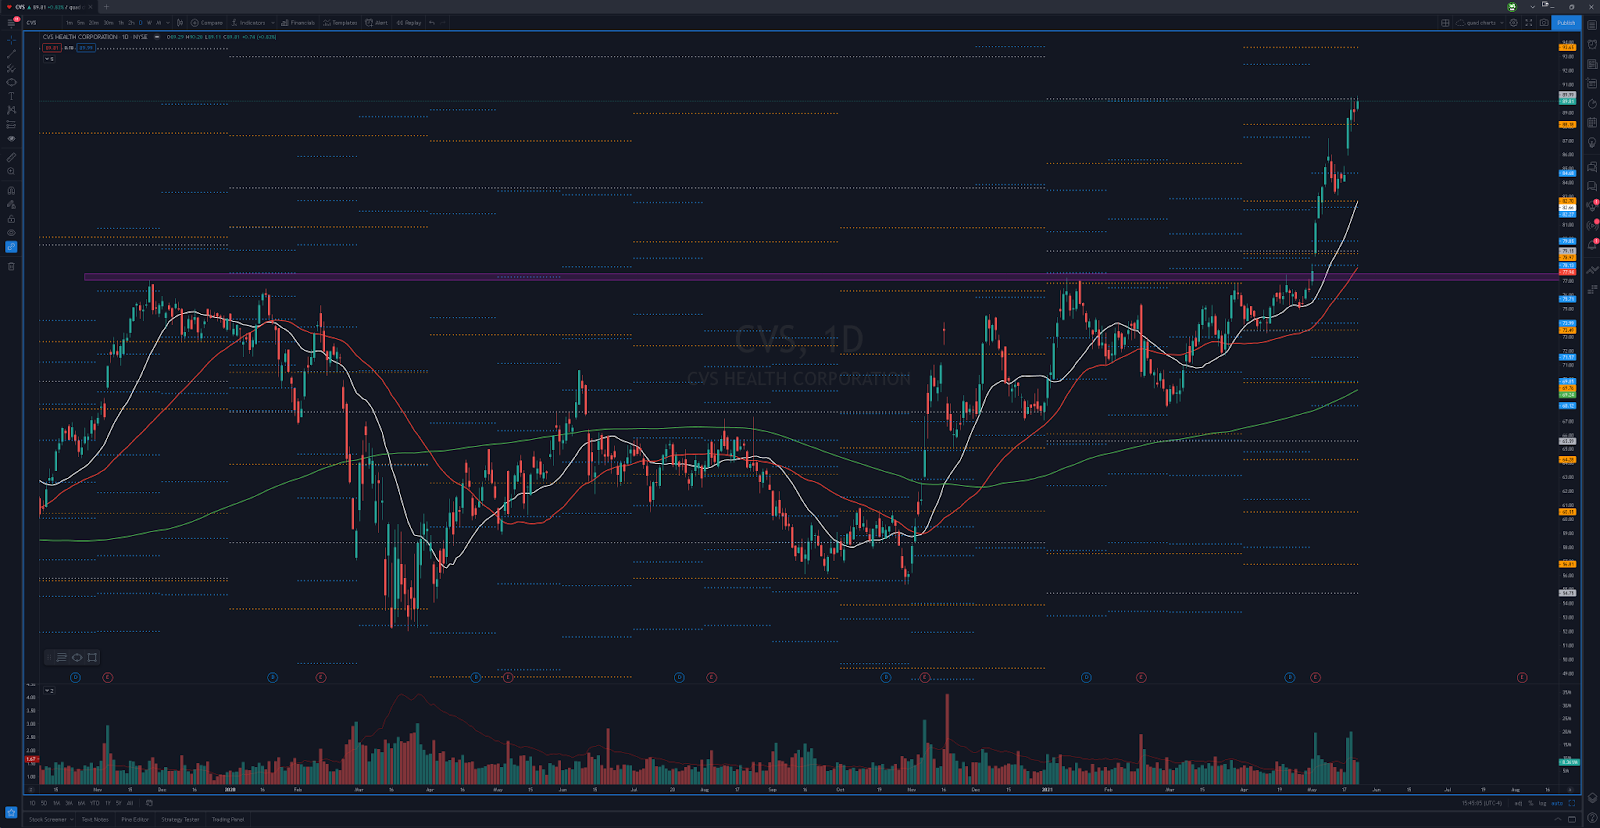Click the CVS symbol search field

point(42,22)
